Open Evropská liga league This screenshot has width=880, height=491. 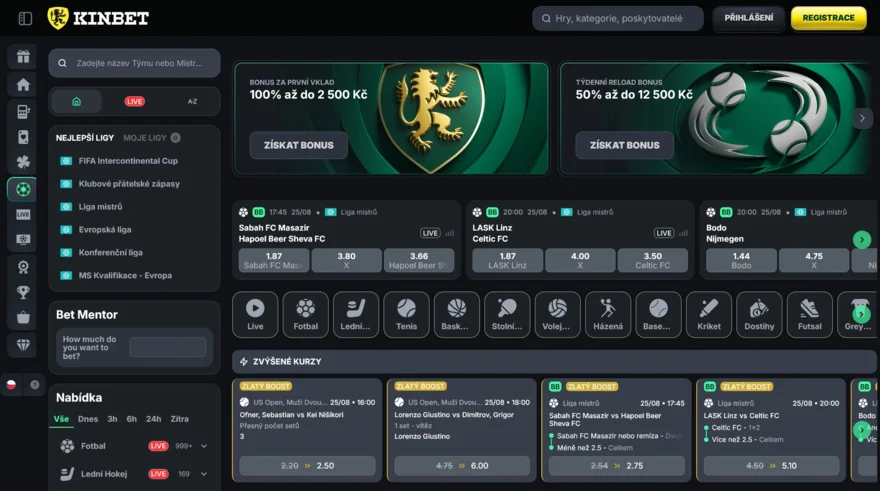click(x=105, y=230)
